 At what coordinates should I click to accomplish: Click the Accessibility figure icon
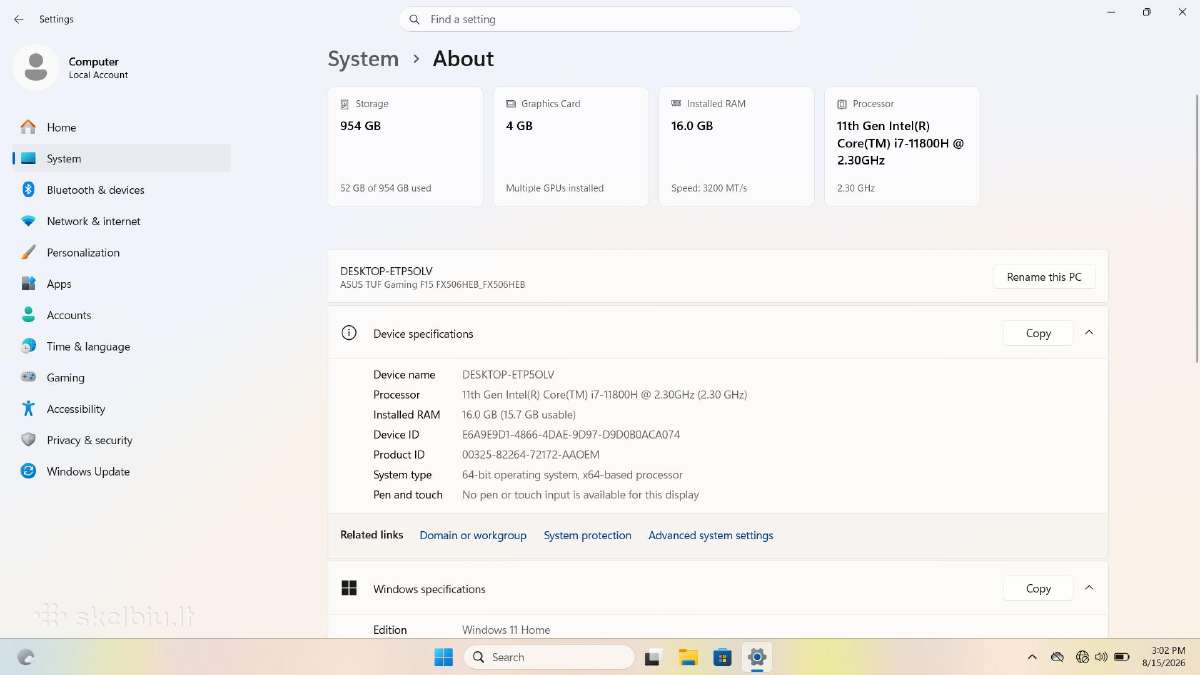coord(28,409)
